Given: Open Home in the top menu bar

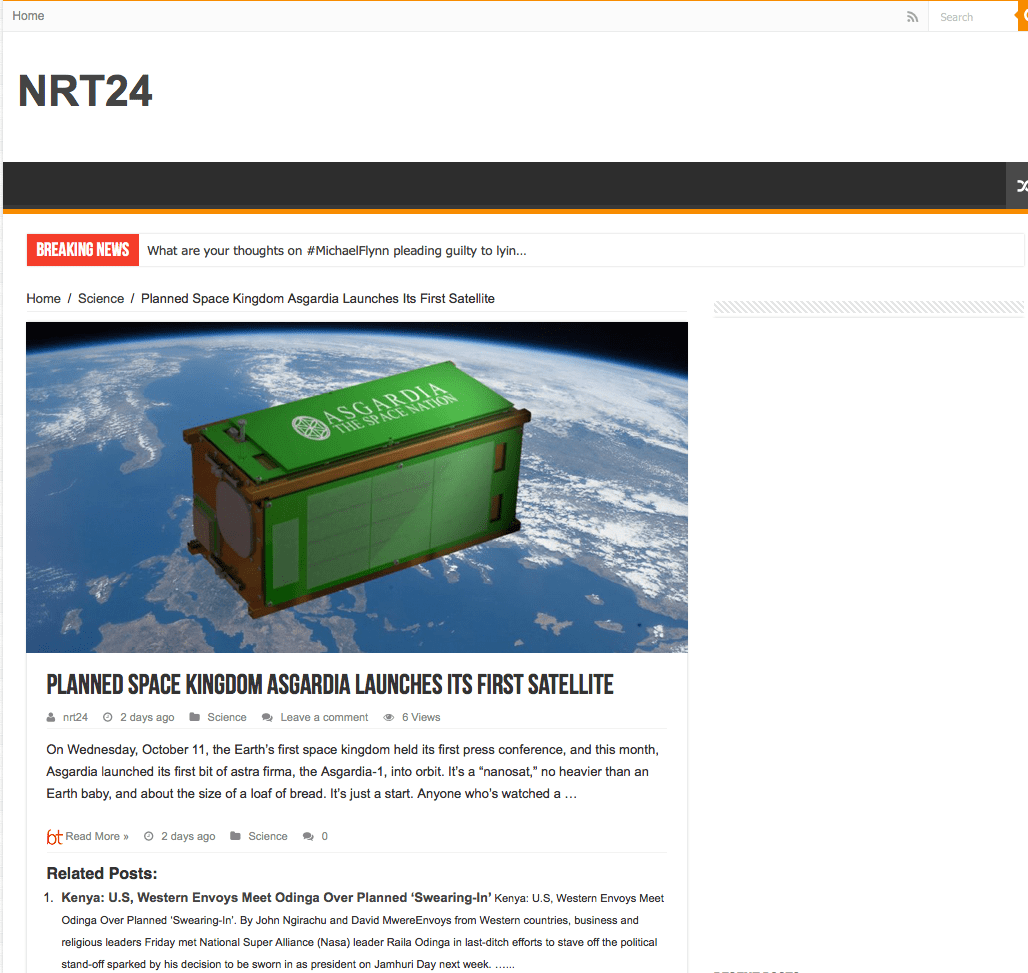Looking at the screenshot, I should [28, 16].
